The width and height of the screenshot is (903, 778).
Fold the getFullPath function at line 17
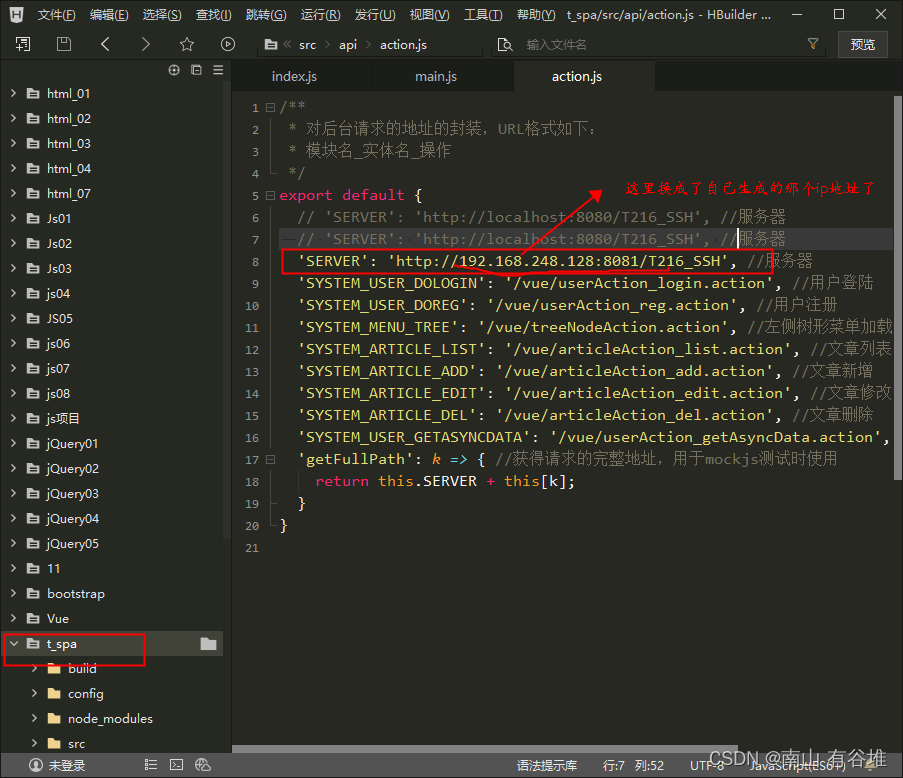(270, 459)
